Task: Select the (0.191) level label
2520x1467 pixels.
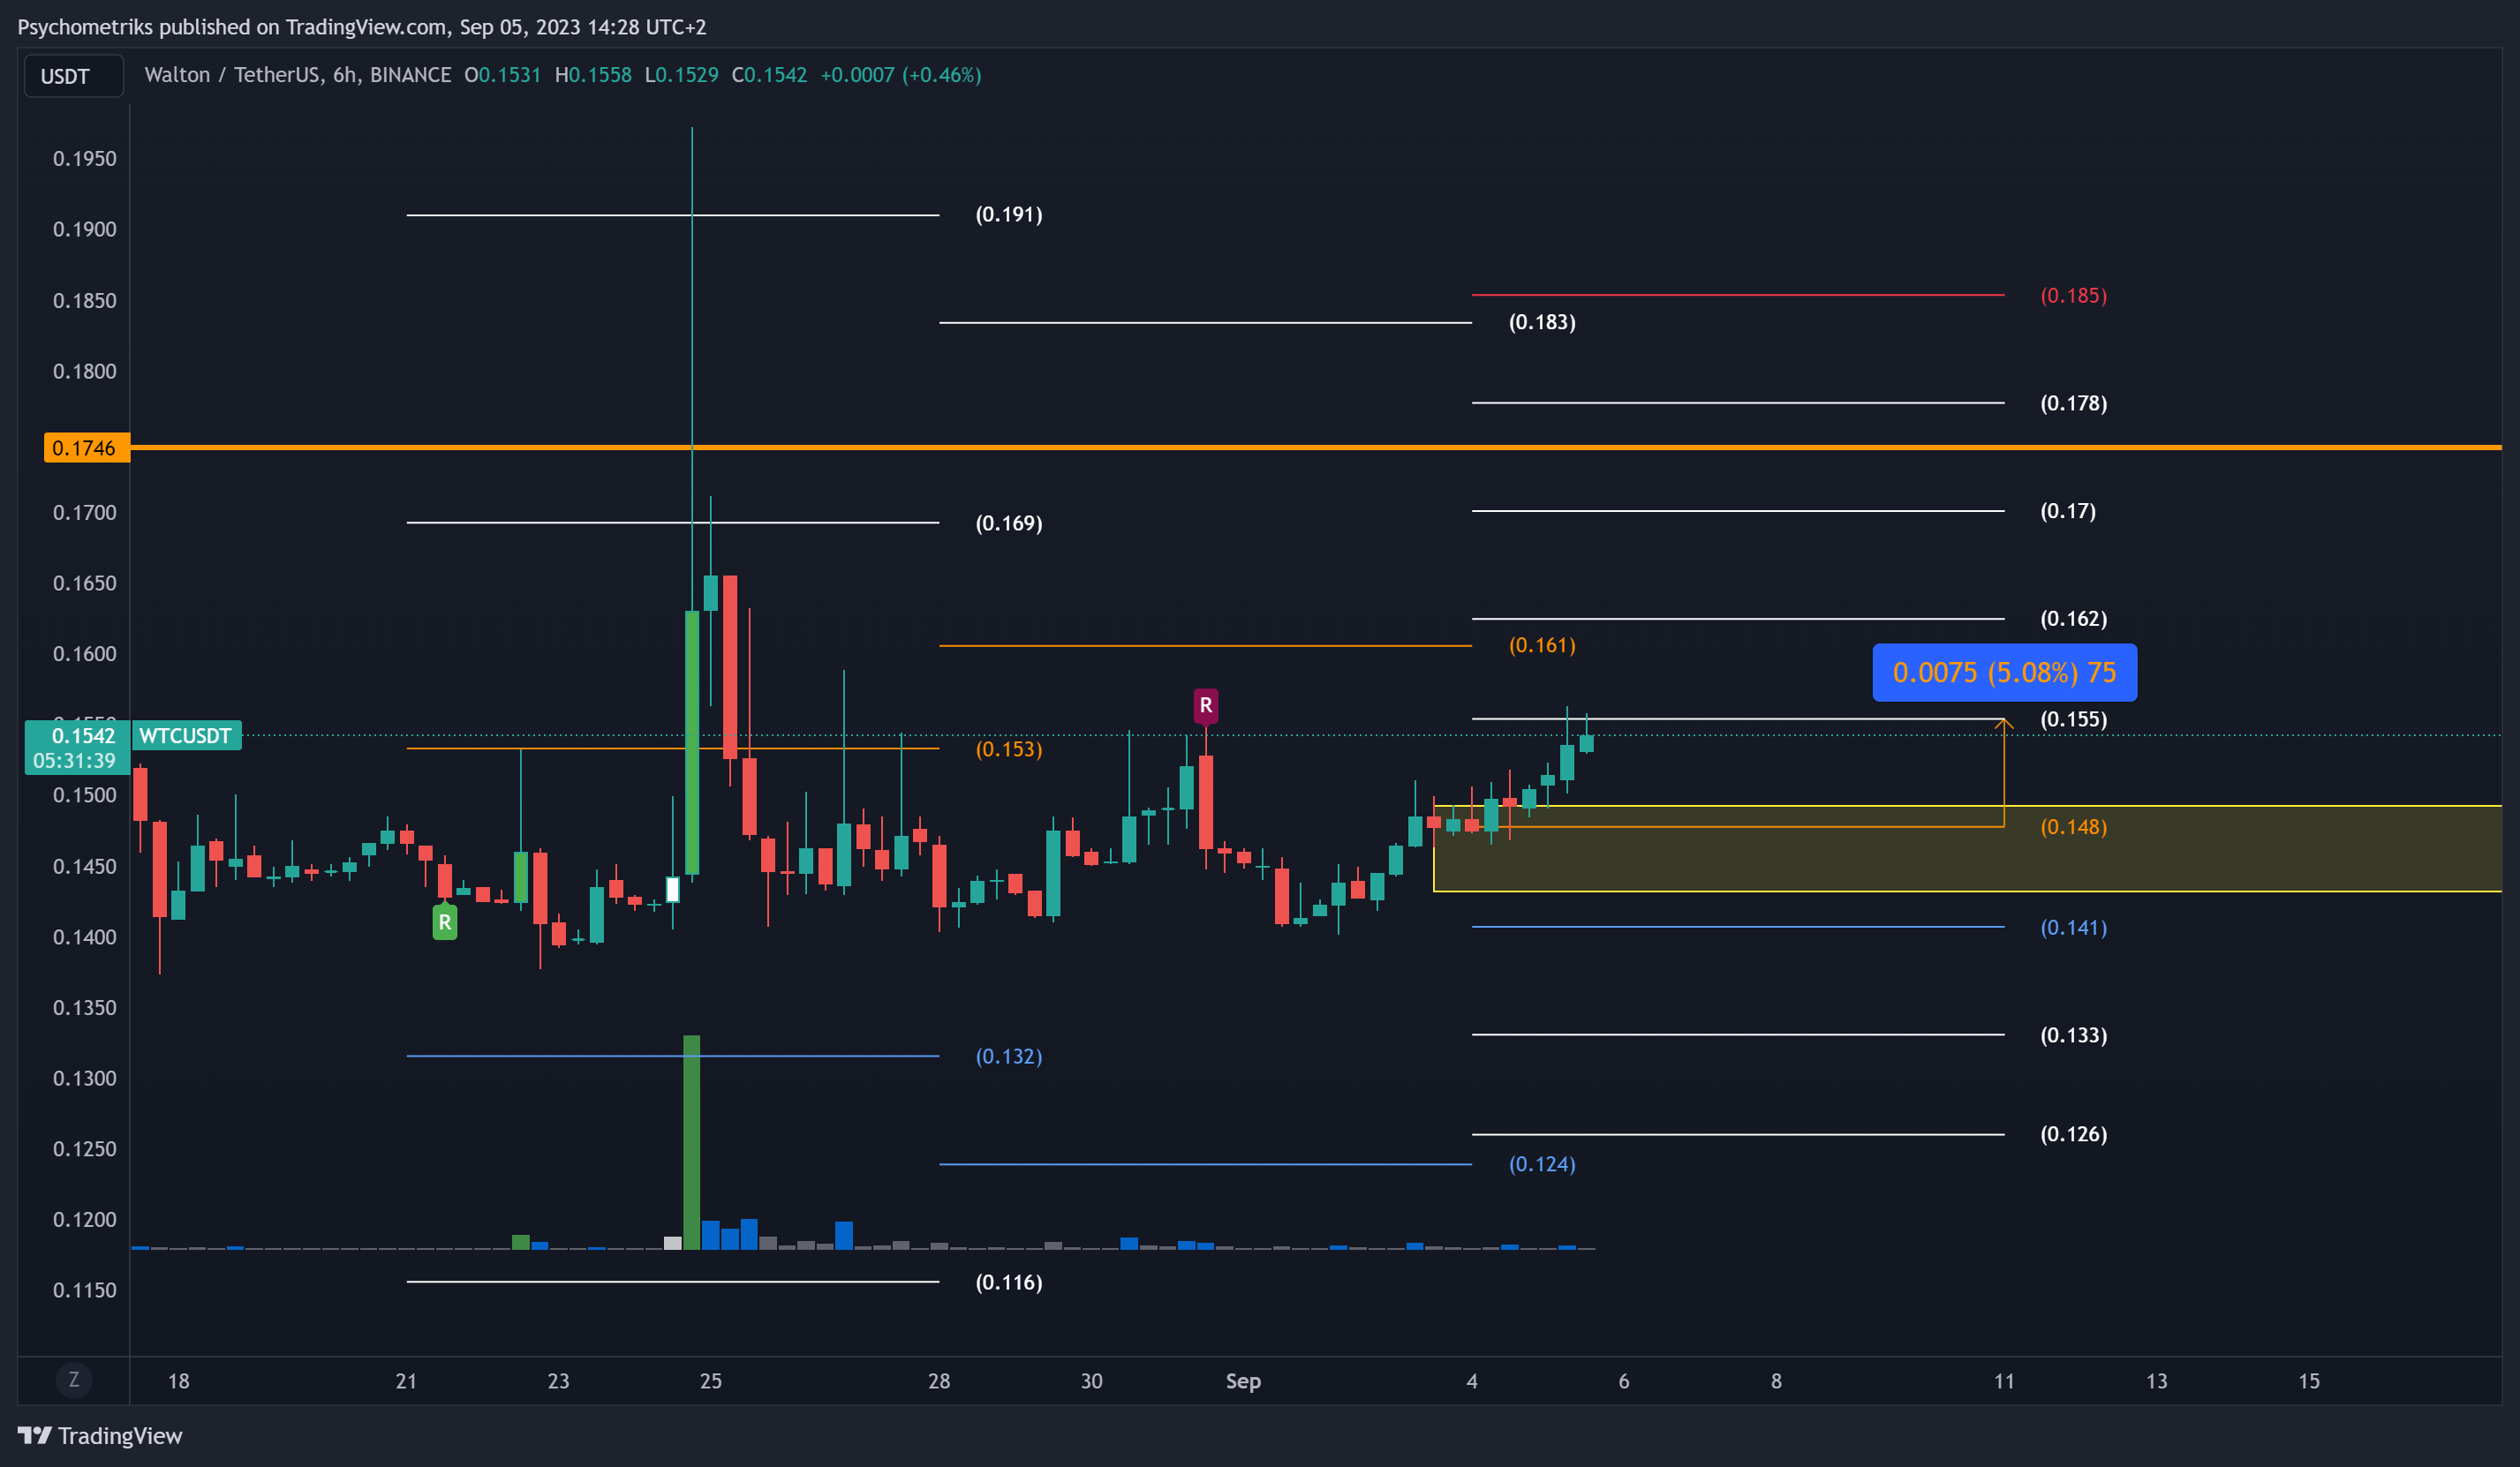Action: (x=1009, y=214)
